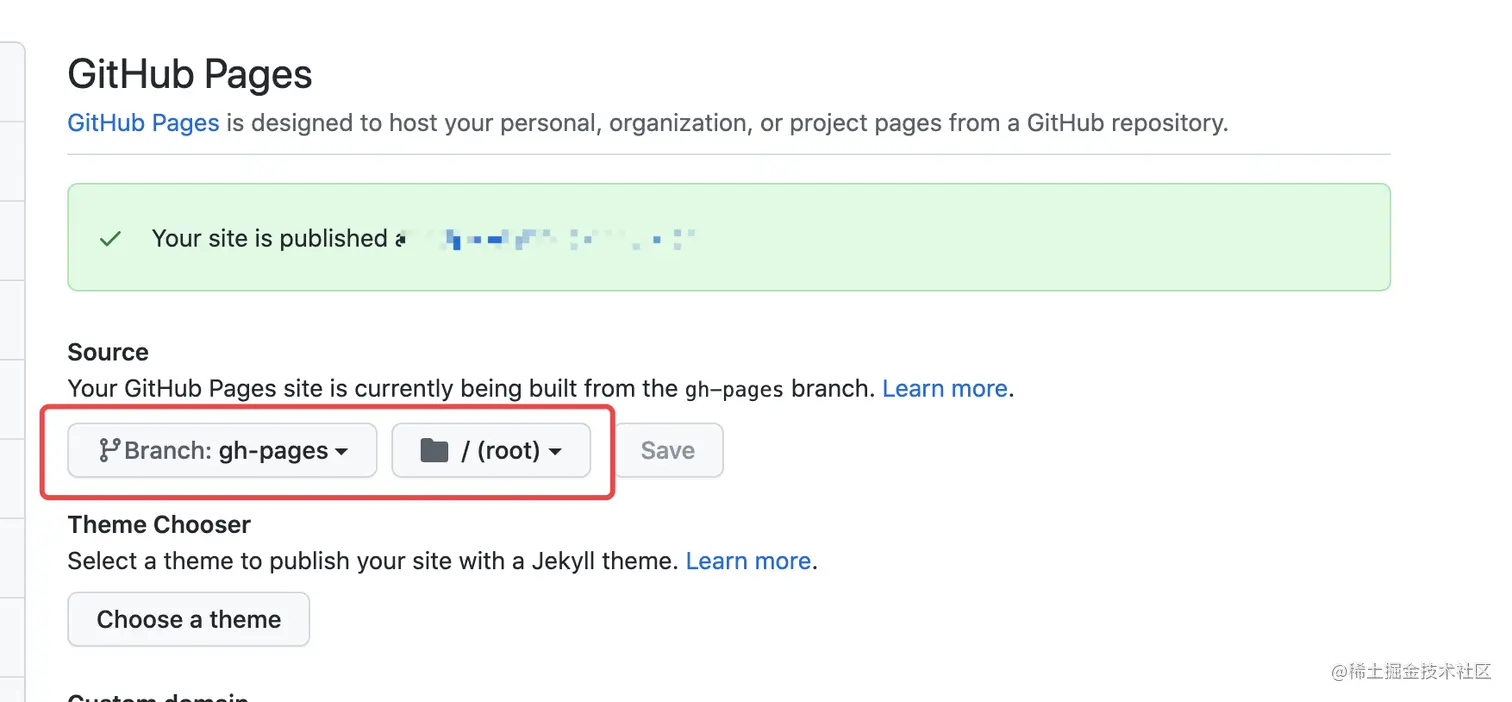Click the 'Source' section heading
This screenshot has width=1512, height=702.
[108, 352]
